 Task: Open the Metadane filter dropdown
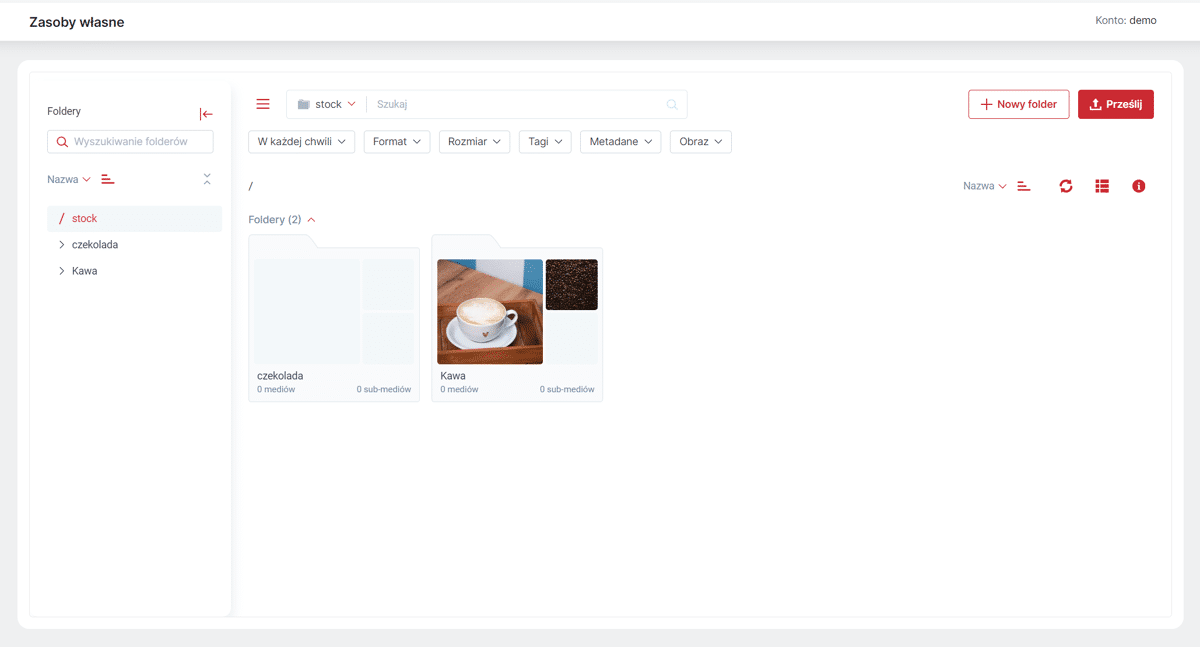point(620,142)
